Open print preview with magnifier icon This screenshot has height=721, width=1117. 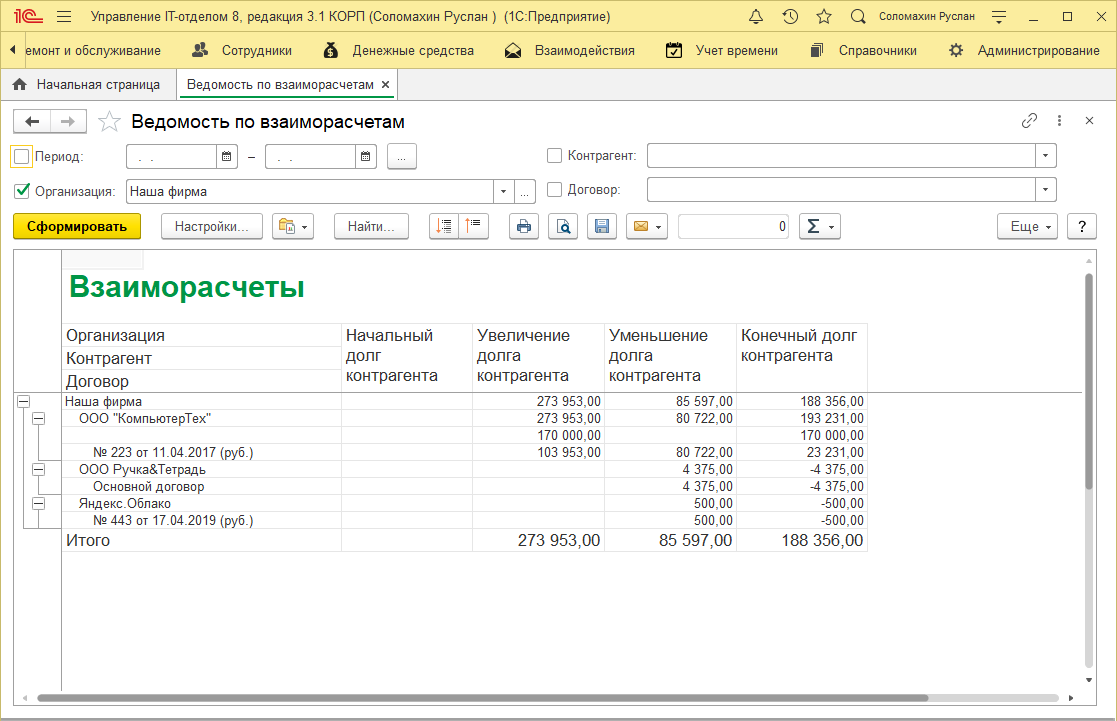point(563,227)
